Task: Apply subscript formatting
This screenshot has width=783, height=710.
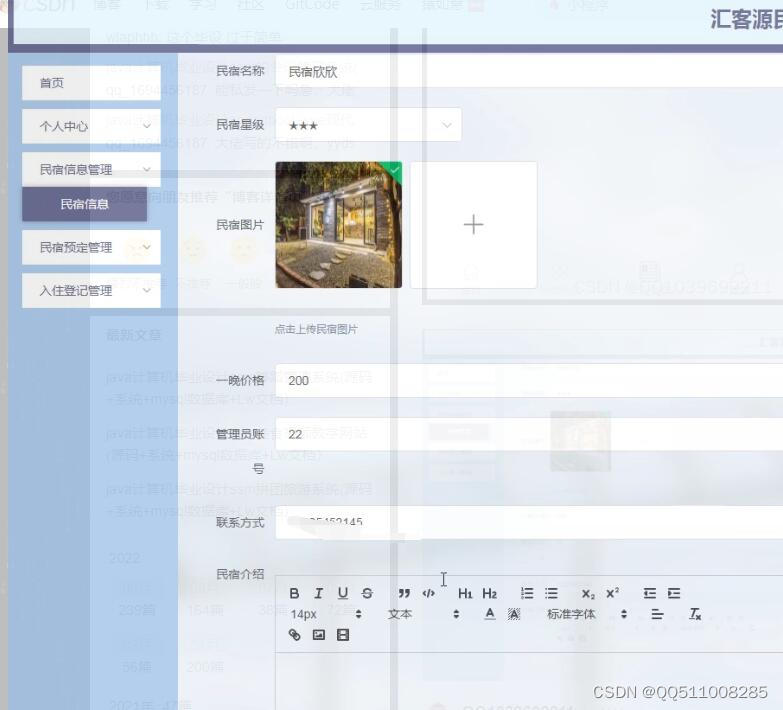Action: point(588,593)
